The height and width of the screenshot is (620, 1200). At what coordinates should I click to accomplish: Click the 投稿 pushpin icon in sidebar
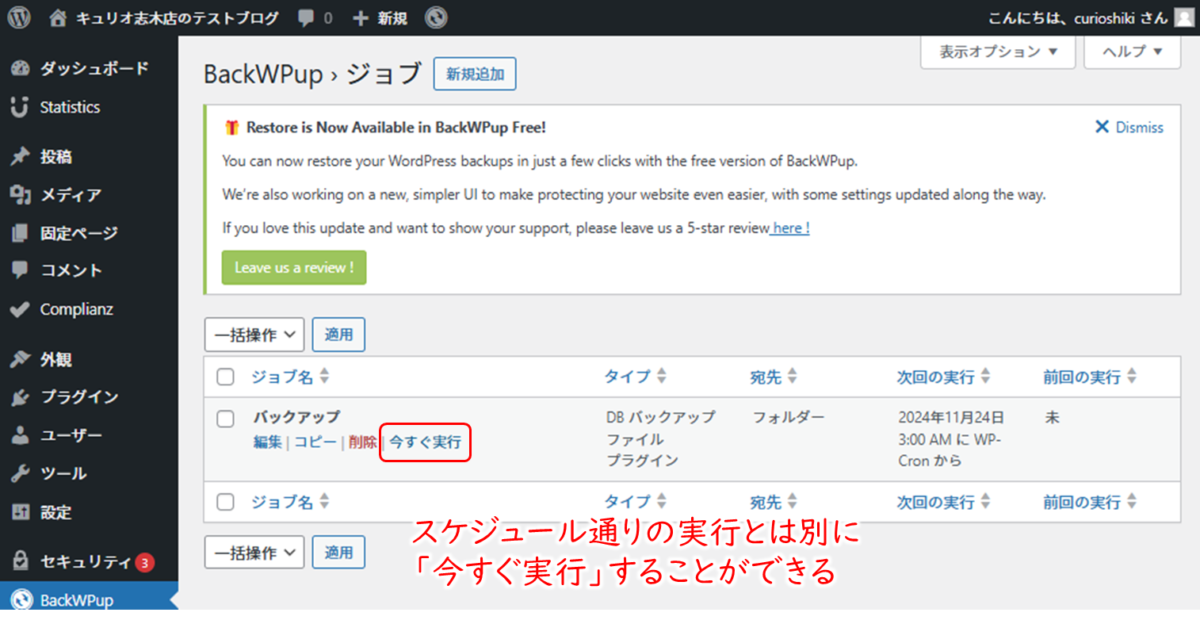click(x=19, y=156)
